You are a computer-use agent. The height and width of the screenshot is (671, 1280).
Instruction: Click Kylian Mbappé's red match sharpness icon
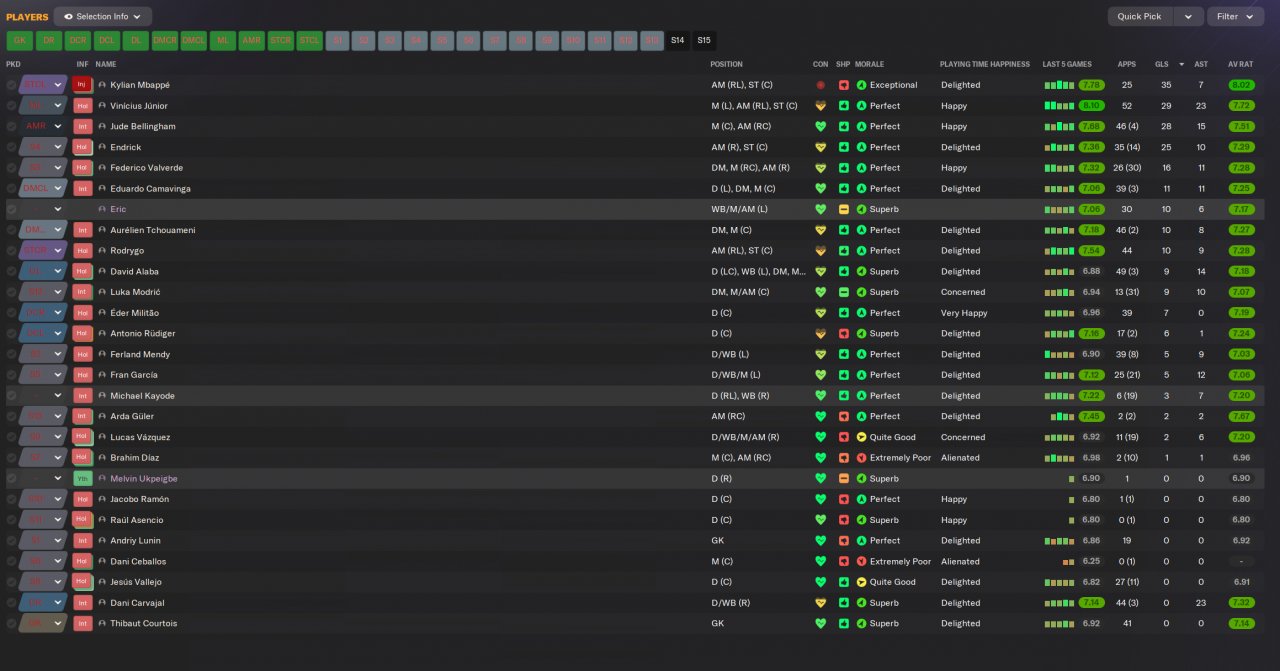[x=843, y=85]
